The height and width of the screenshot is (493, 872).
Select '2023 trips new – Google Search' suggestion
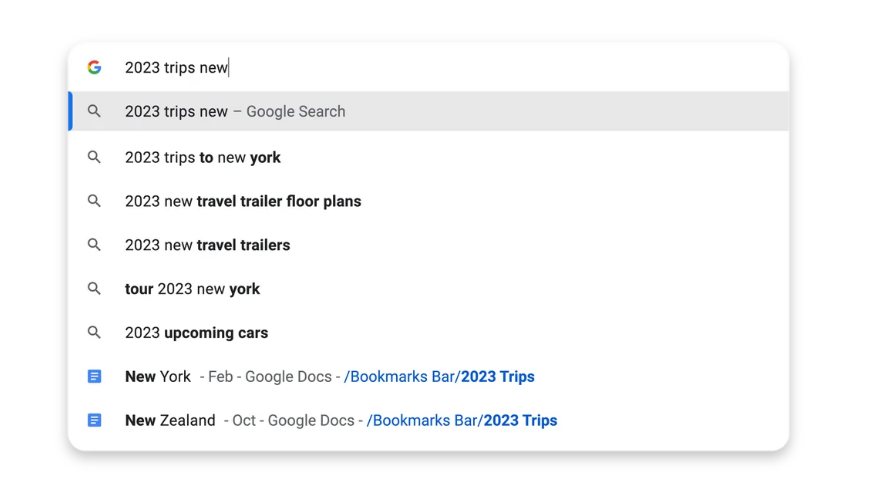coord(428,111)
